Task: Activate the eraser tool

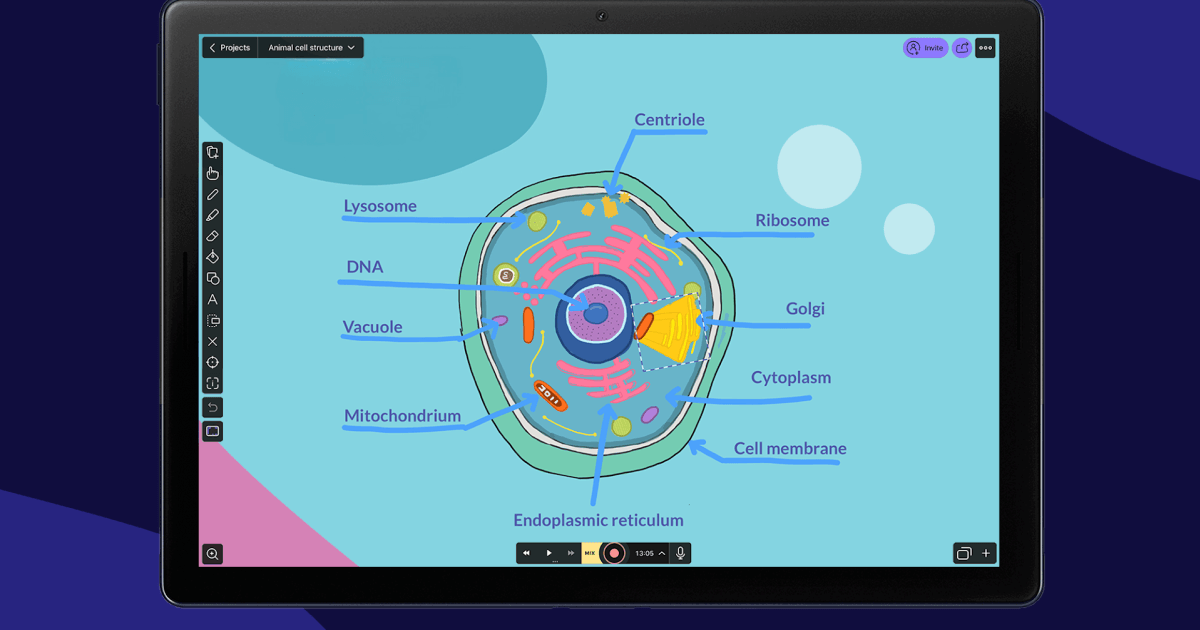Action: pyautogui.click(x=212, y=236)
